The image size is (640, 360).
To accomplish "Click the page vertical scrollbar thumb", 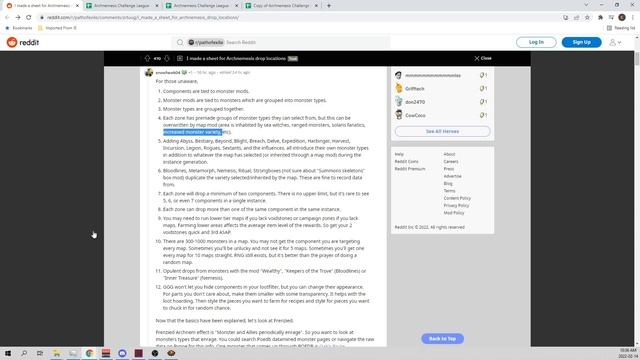I will (x=637, y=58).
